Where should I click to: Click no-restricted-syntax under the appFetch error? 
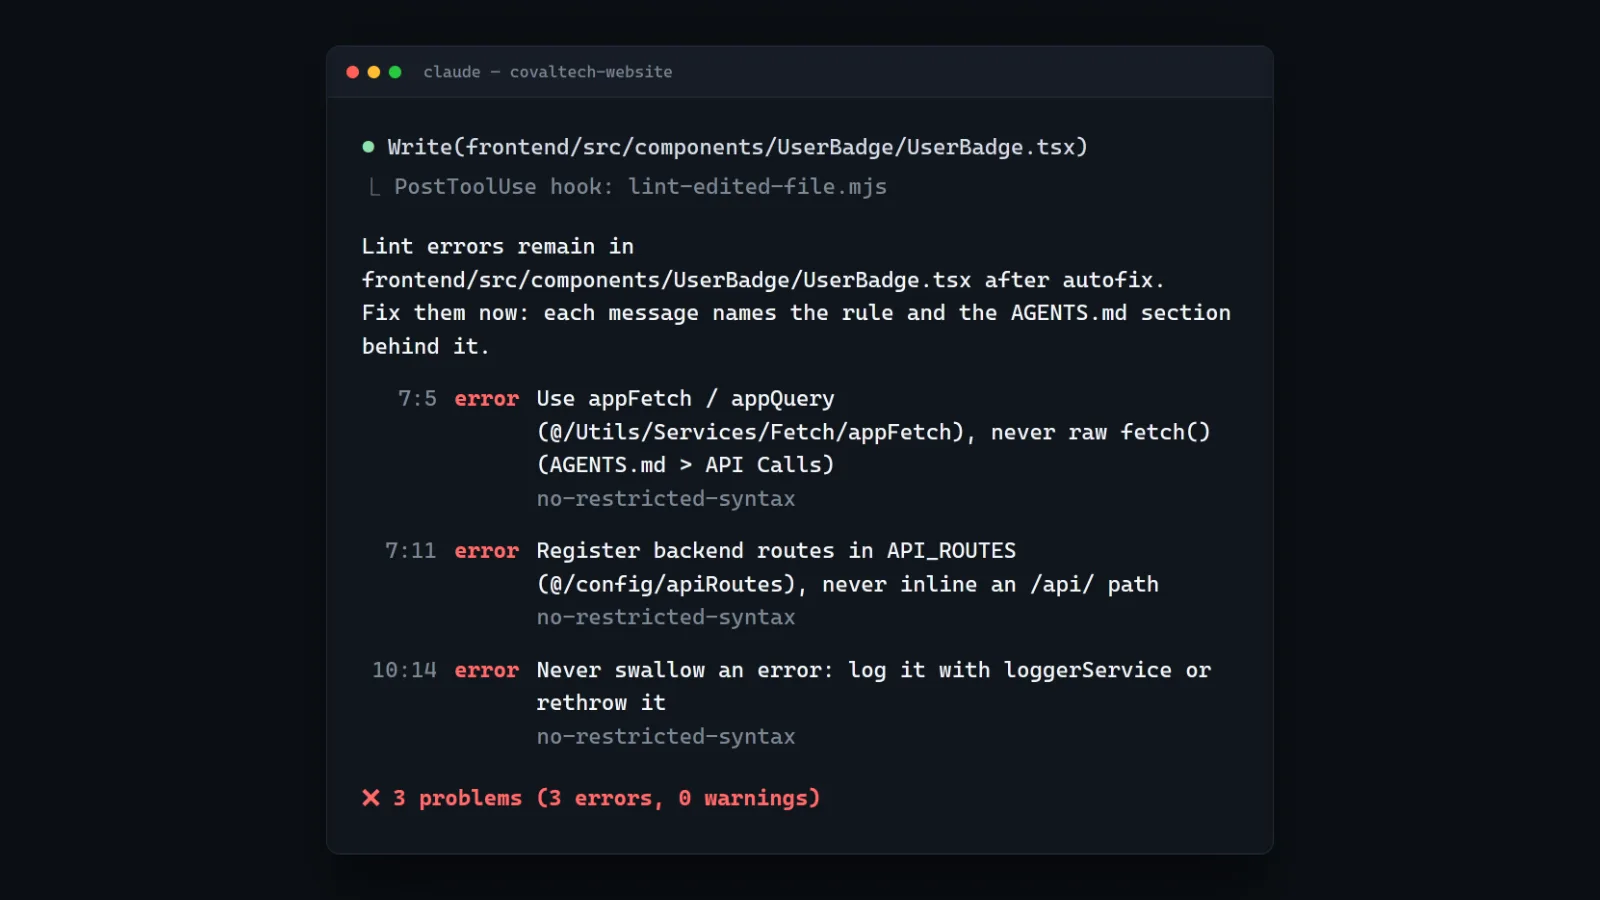(666, 498)
